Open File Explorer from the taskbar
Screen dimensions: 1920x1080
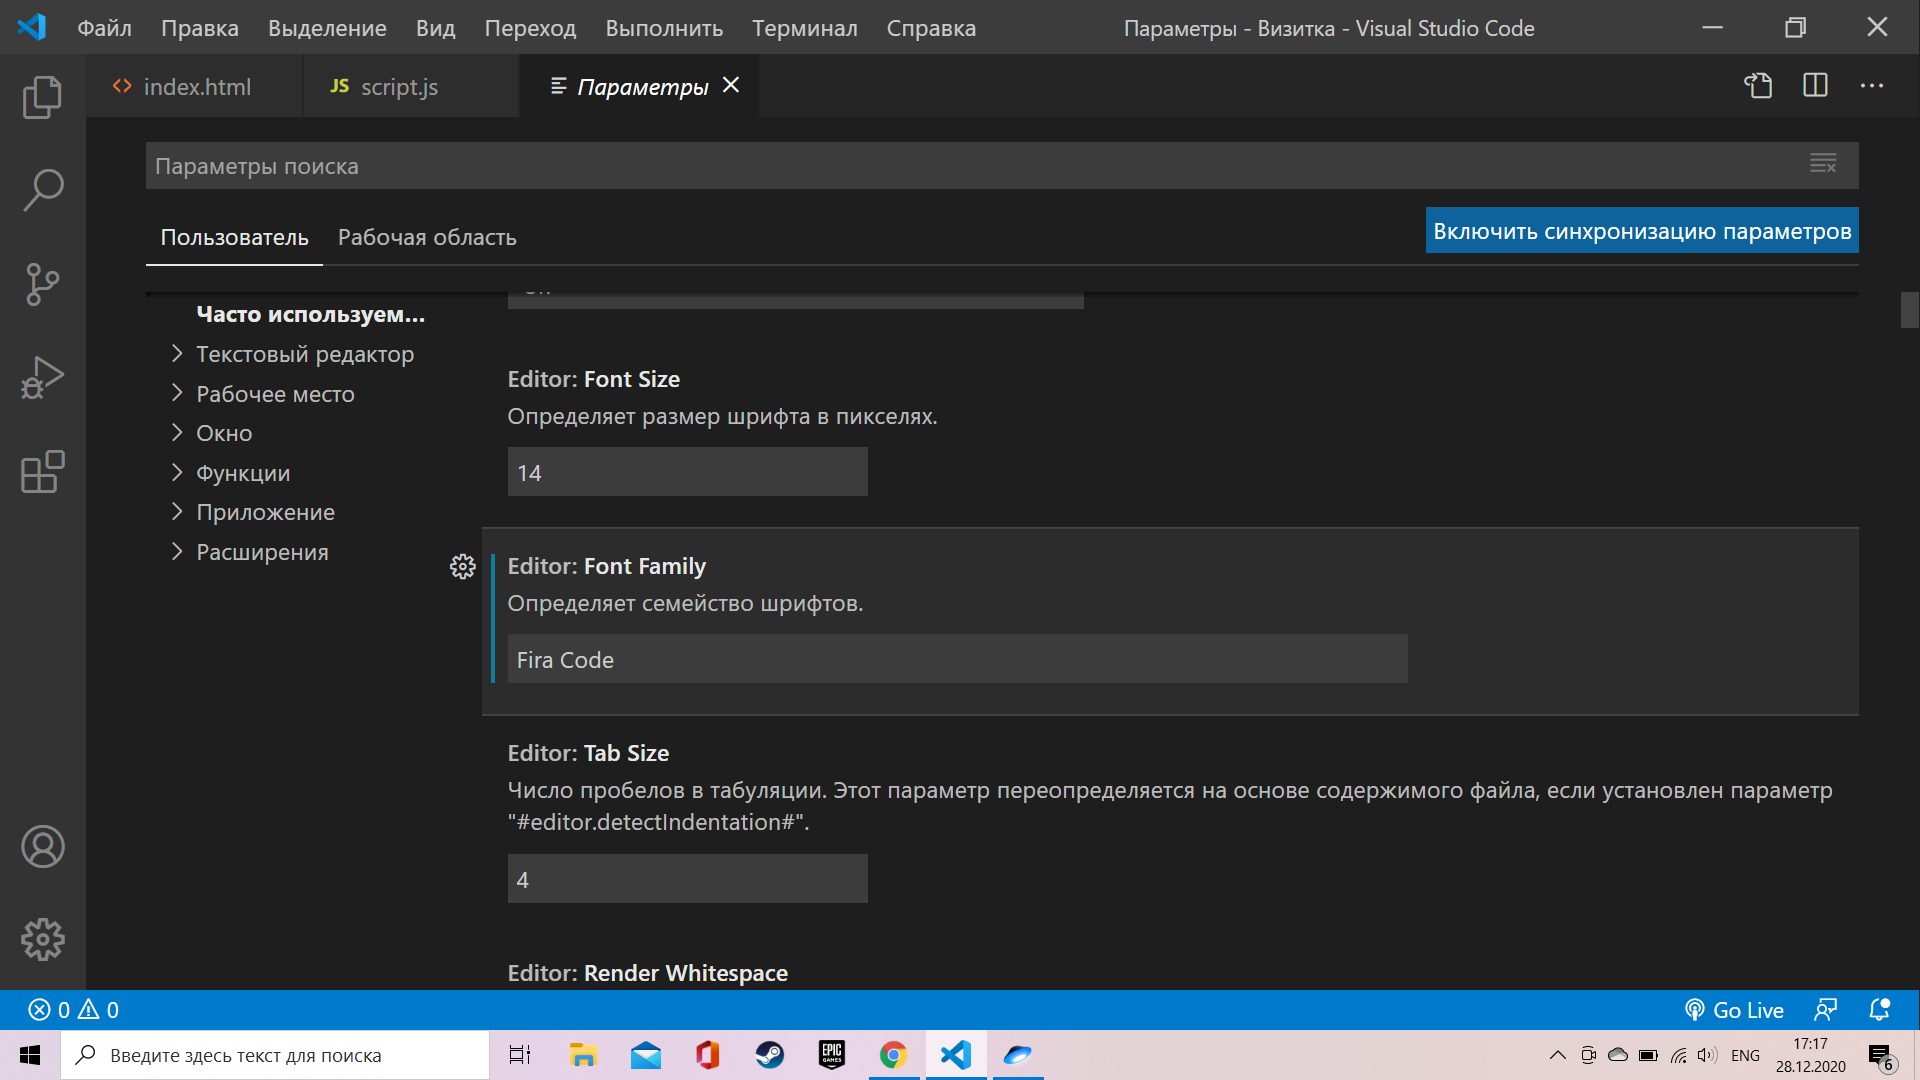coord(583,1055)
